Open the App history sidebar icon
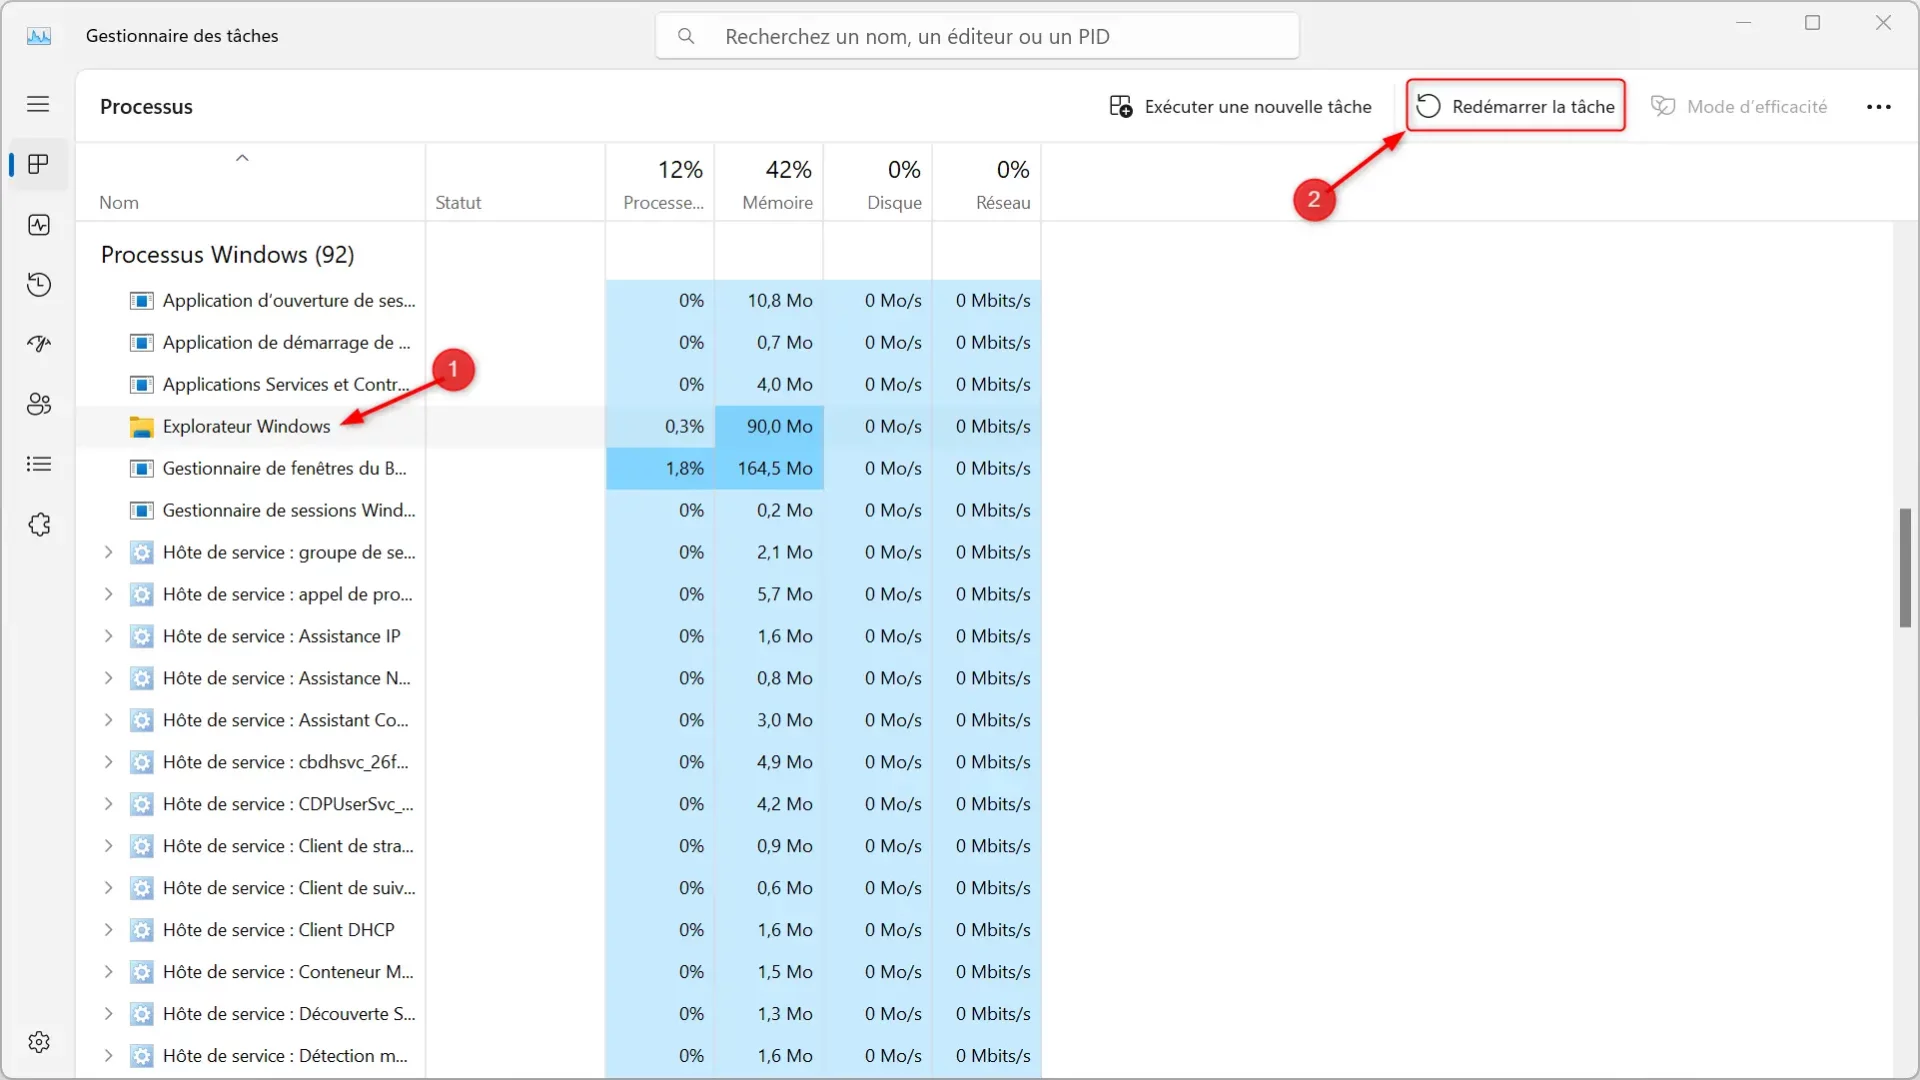Viewport: 1920px width, 1080px height. tap(38, 285)
